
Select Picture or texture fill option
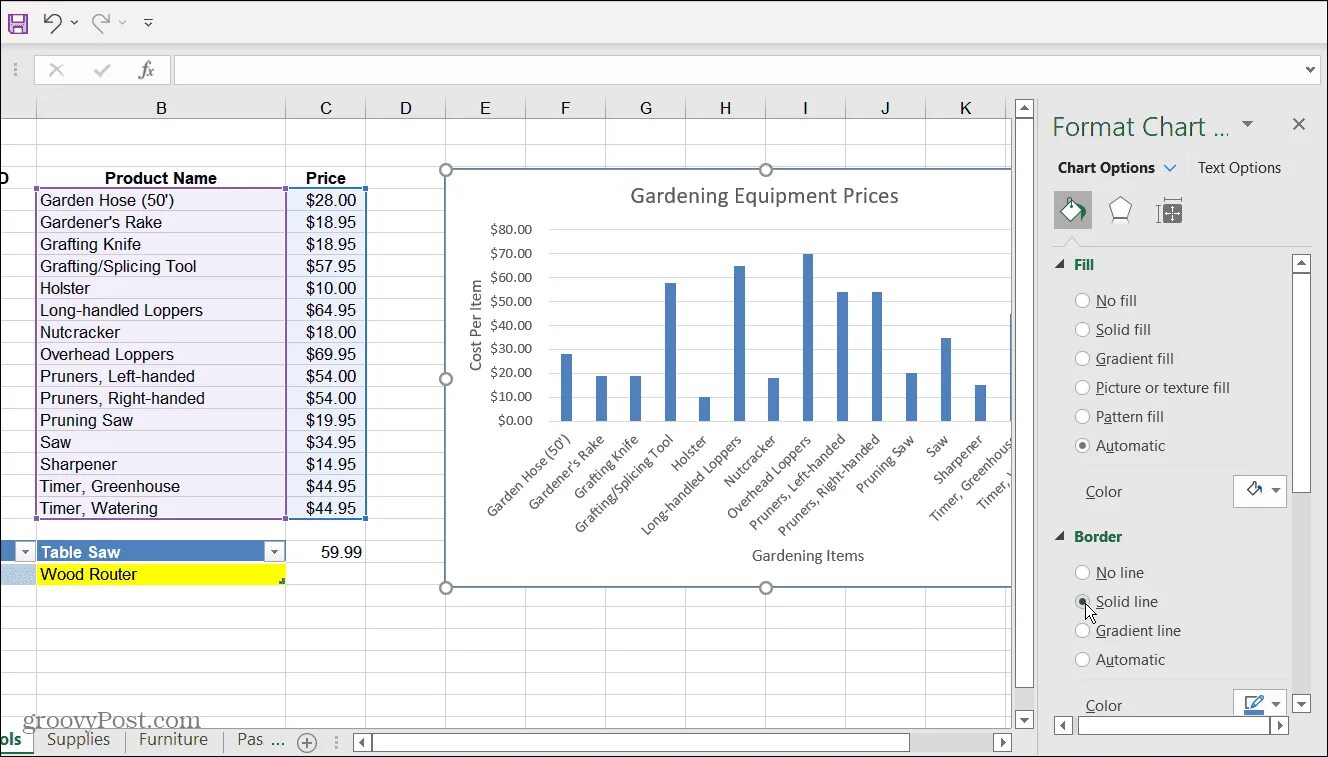click(1082, 388)
